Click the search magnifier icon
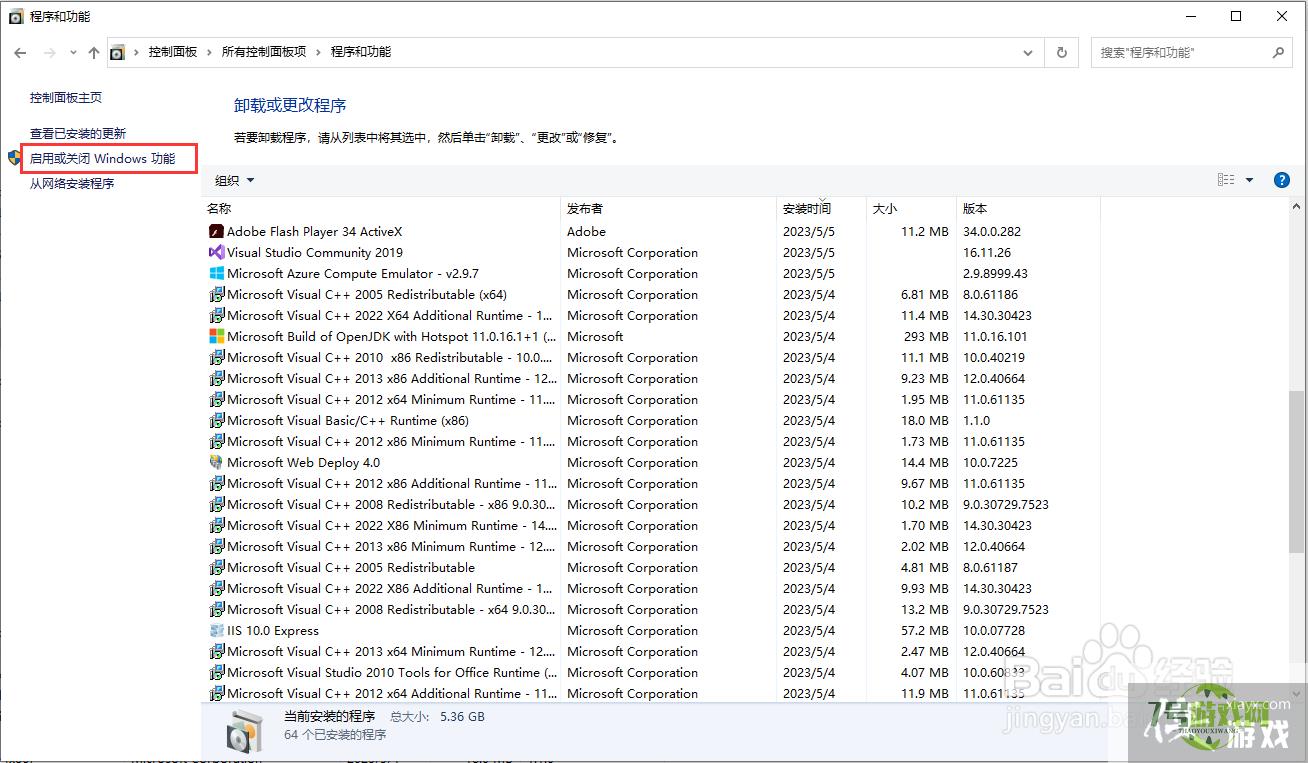This screenshot has width=1308, height=763. pyautogui.click(x=1278, y=53)
